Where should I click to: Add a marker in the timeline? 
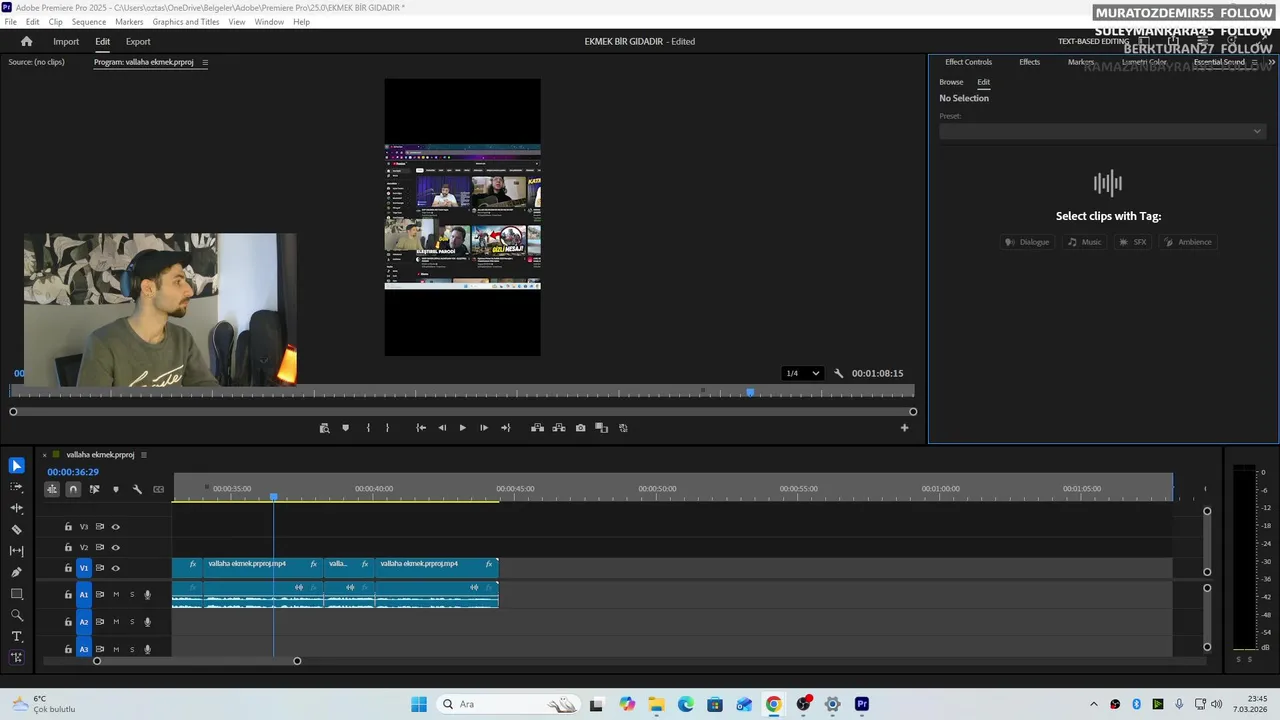pyautogui.click(x=116, y=489)
